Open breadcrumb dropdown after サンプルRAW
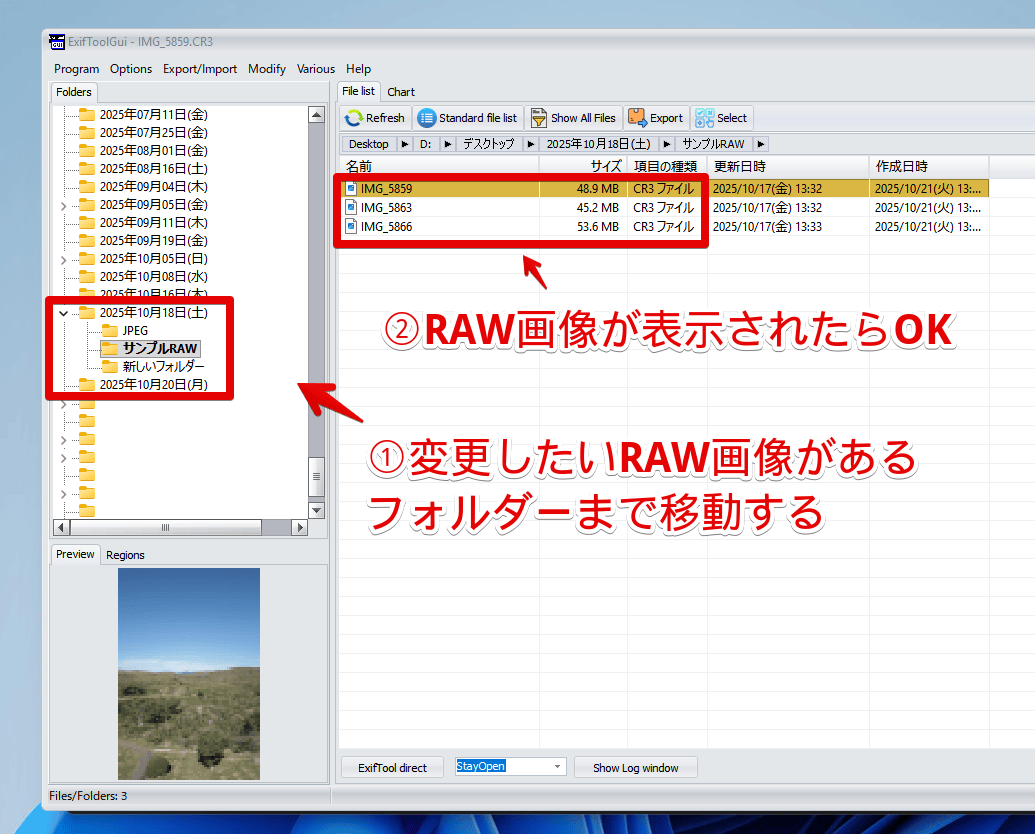The width and height of the screenshot is (1035, 834). point(760,143)
